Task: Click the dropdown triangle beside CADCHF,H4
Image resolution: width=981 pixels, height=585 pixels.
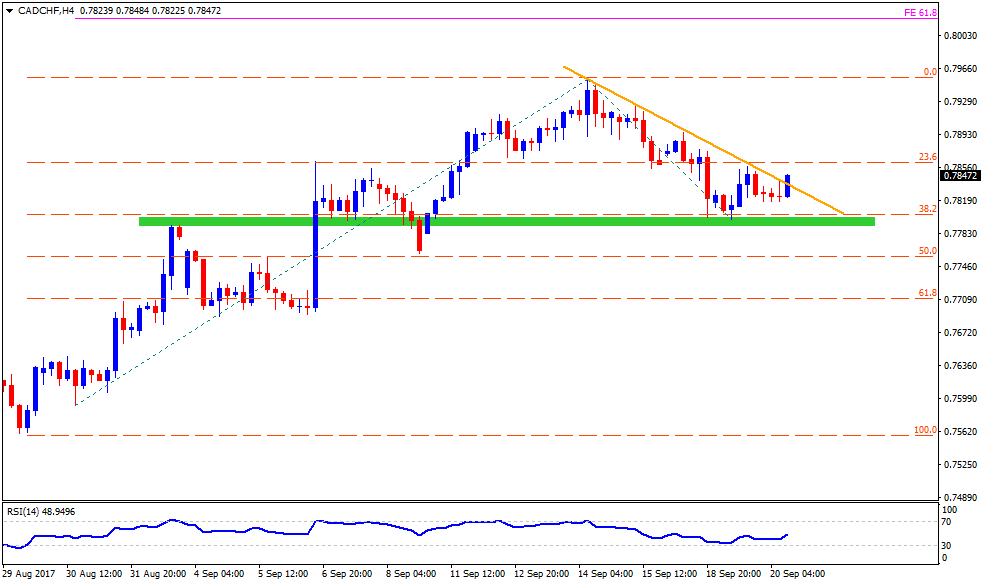Action: (x=9, y=11)
